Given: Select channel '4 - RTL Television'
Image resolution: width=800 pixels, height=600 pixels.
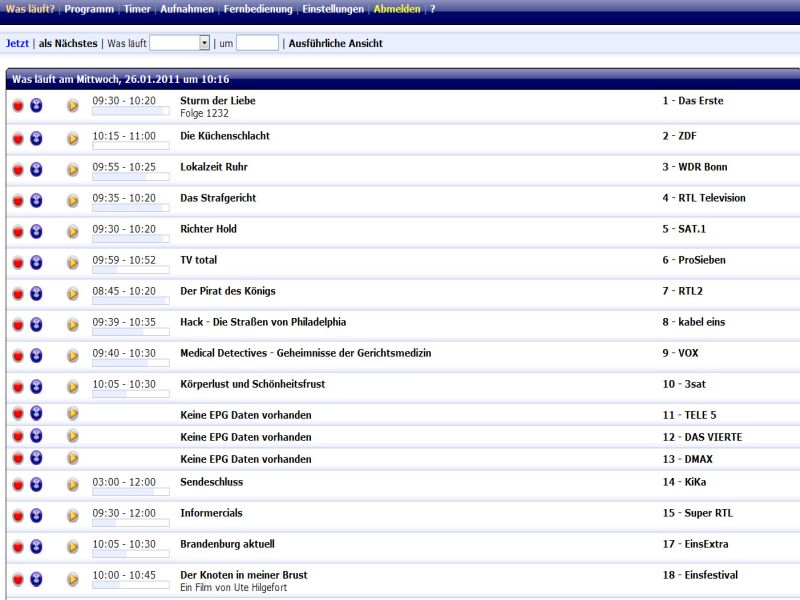Looking at the screenshot, I should pos(704,198).
